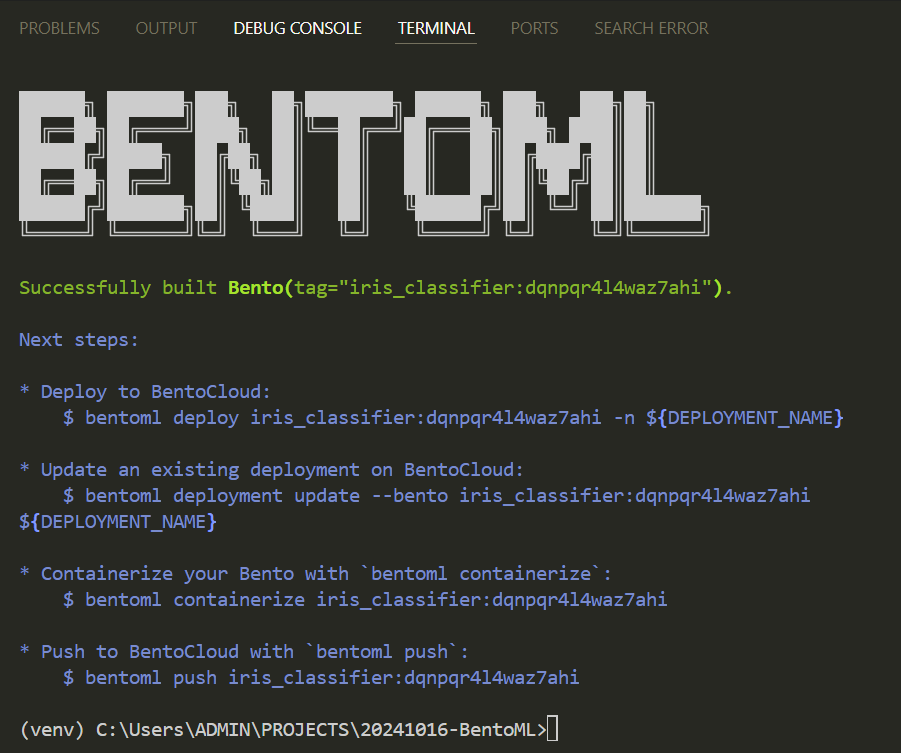Click the Update an existing deployment line

270,469
